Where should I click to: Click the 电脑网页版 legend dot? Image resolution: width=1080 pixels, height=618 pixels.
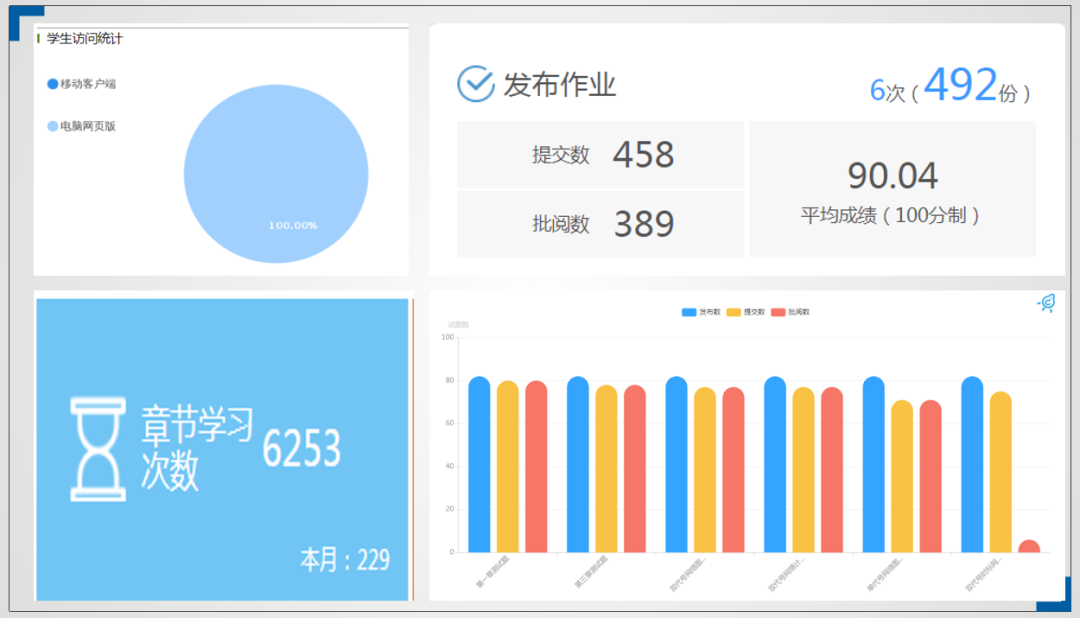pos(53,127)
